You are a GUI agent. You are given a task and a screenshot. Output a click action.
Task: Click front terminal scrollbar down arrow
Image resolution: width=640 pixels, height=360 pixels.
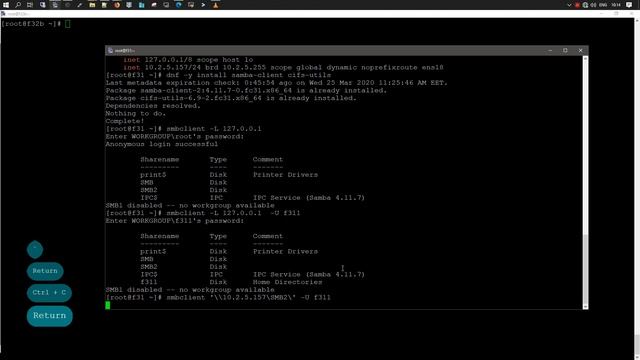click(585, 307)
